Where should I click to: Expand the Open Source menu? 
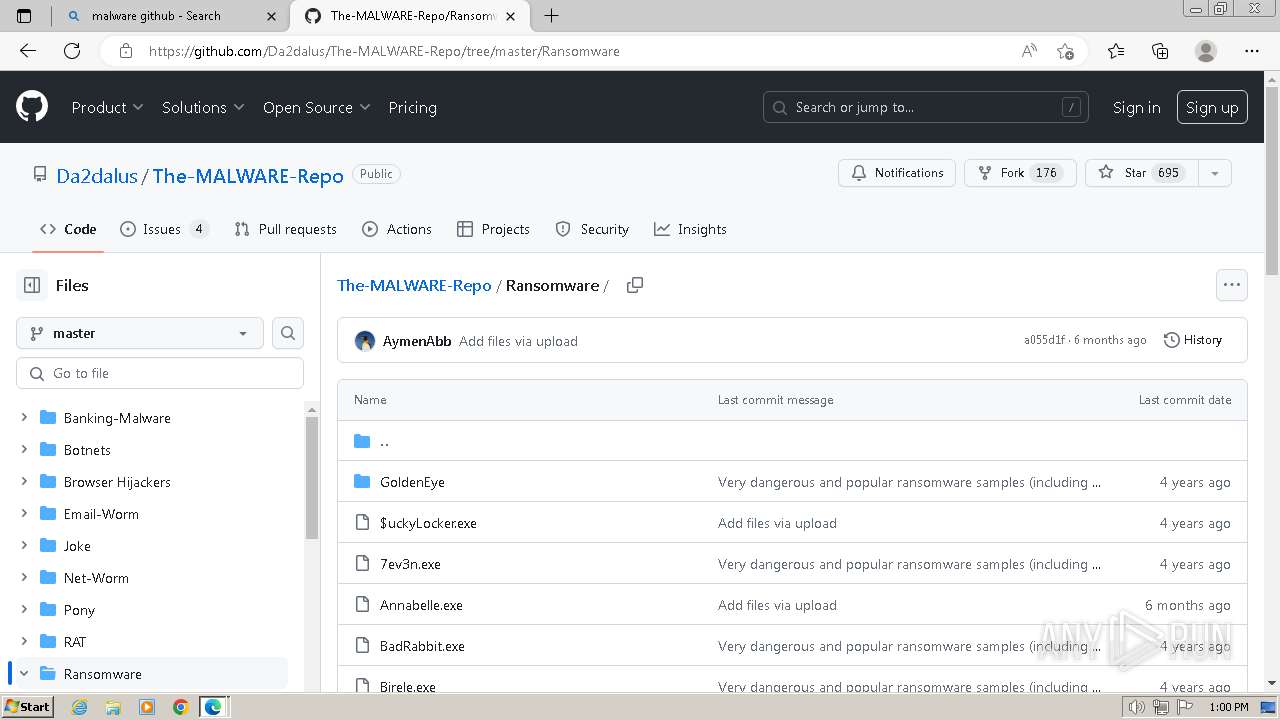tap(316, 107)
